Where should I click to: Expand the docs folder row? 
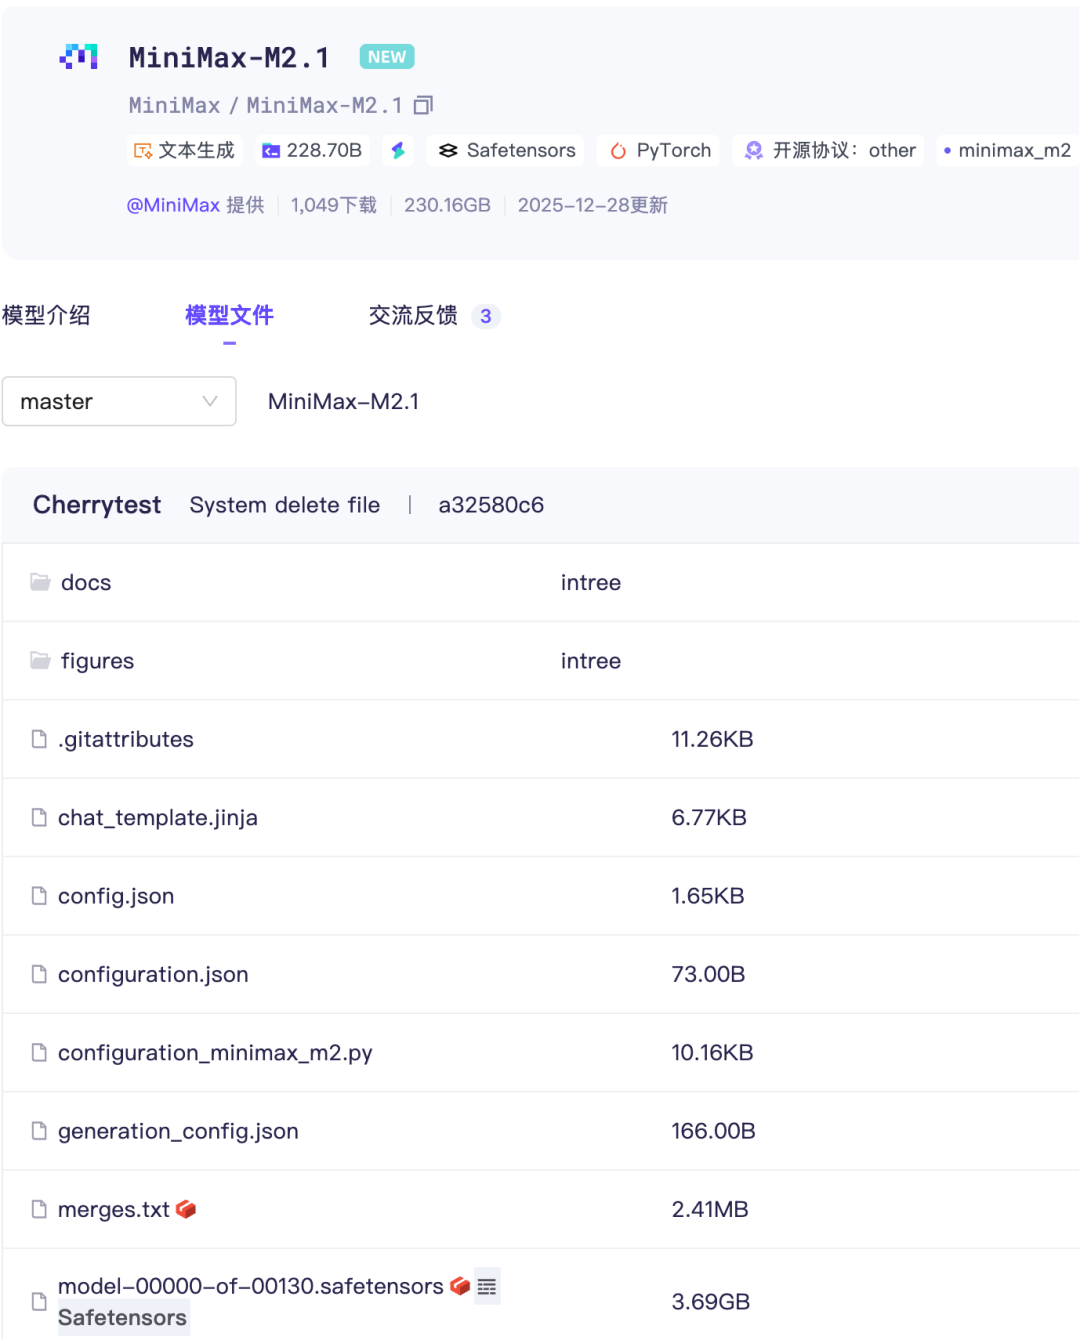[85, 582]
